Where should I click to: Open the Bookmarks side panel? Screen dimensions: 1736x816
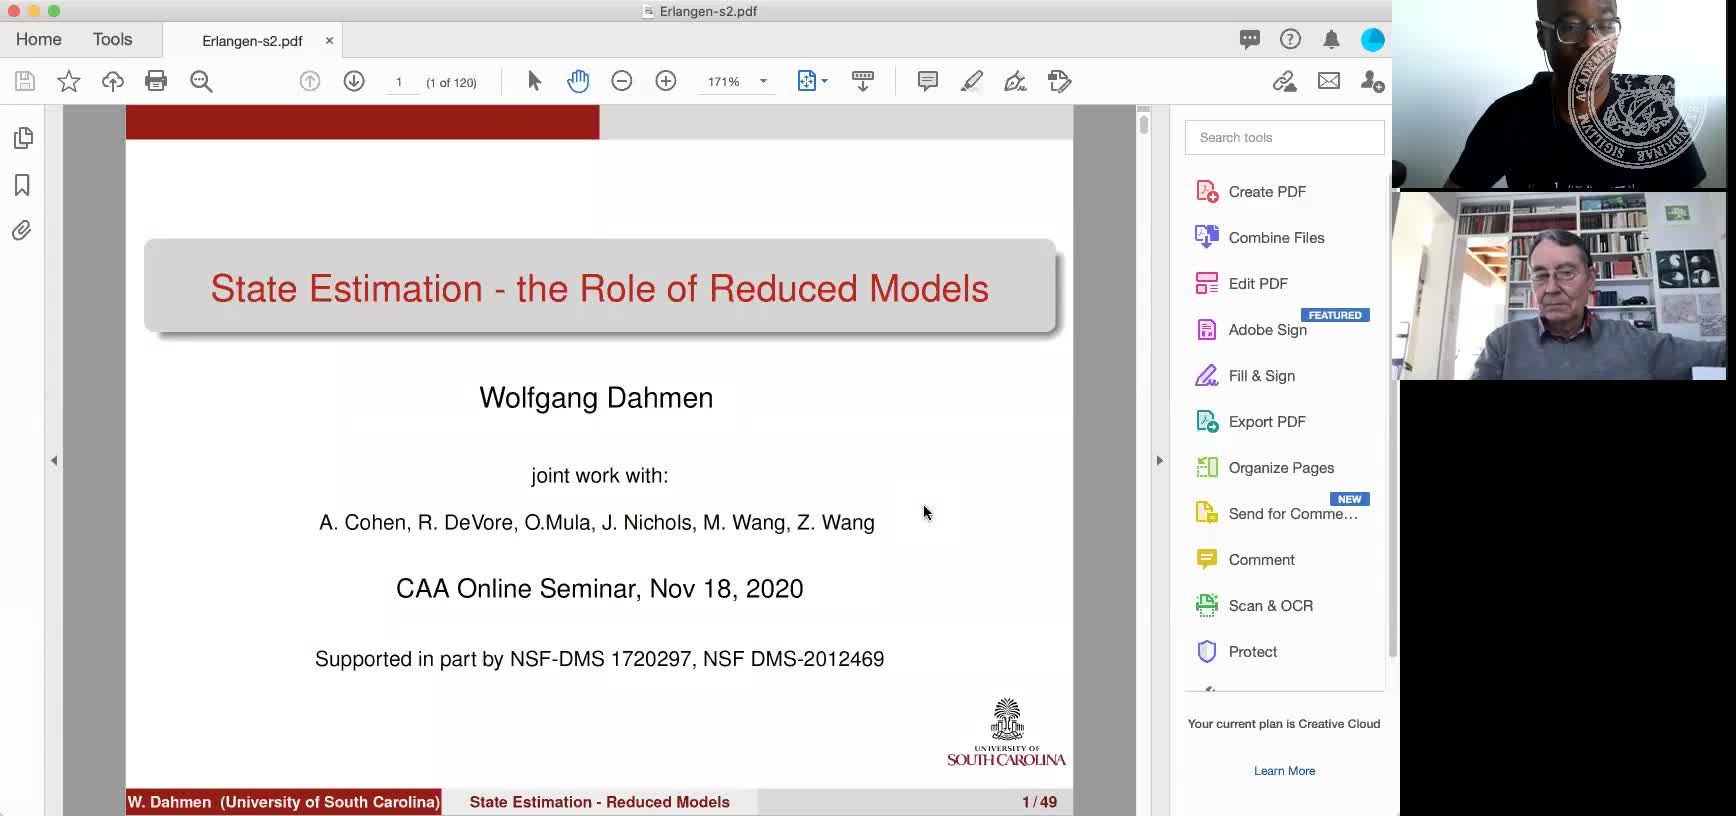coord(22,185)
